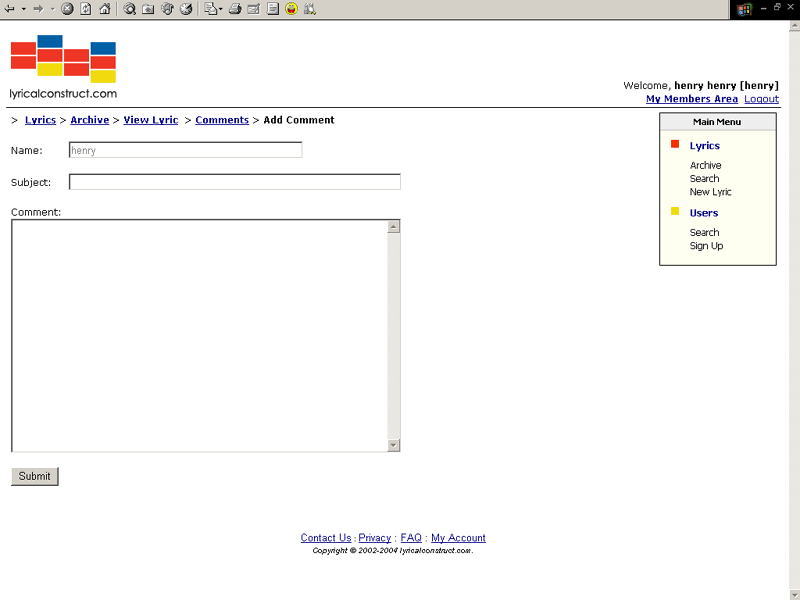Click the Mail toolbar icon
Image resolution: width=800 pixels, height=600 pixels.
210,9
